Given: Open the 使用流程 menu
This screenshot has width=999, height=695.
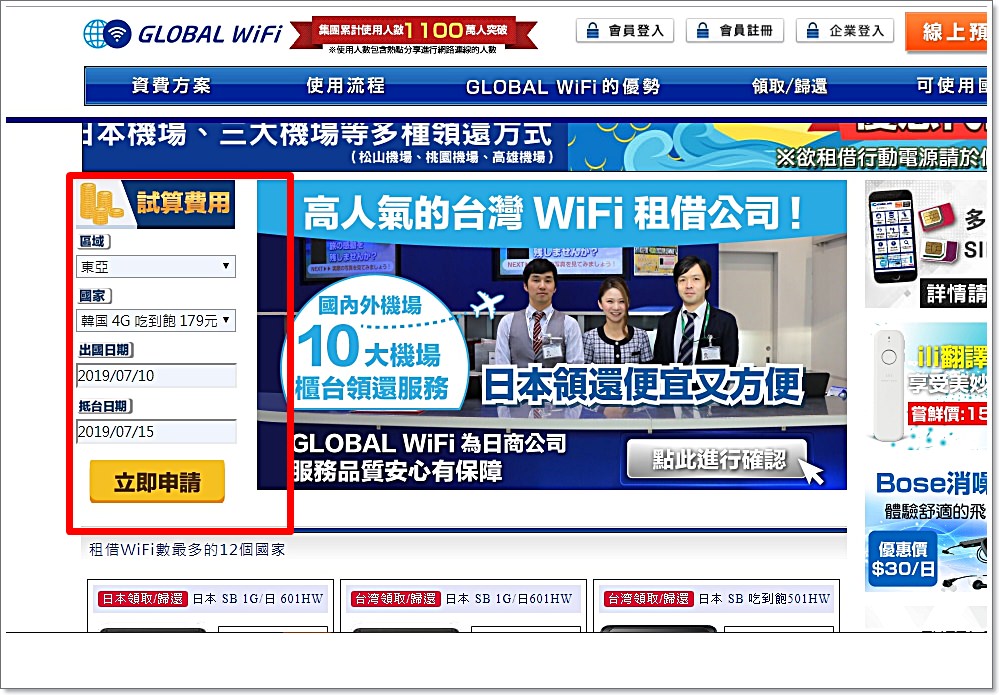Looking at the screenshot, I should [346, 86].
